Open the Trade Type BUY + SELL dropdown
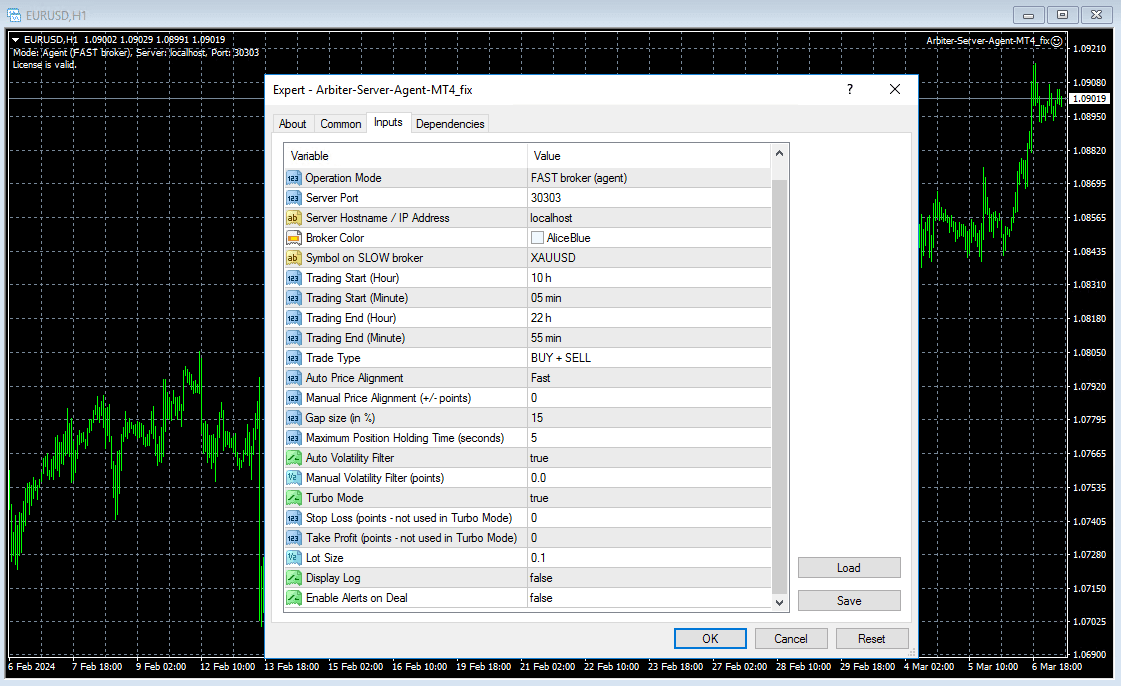 point(648,358)
